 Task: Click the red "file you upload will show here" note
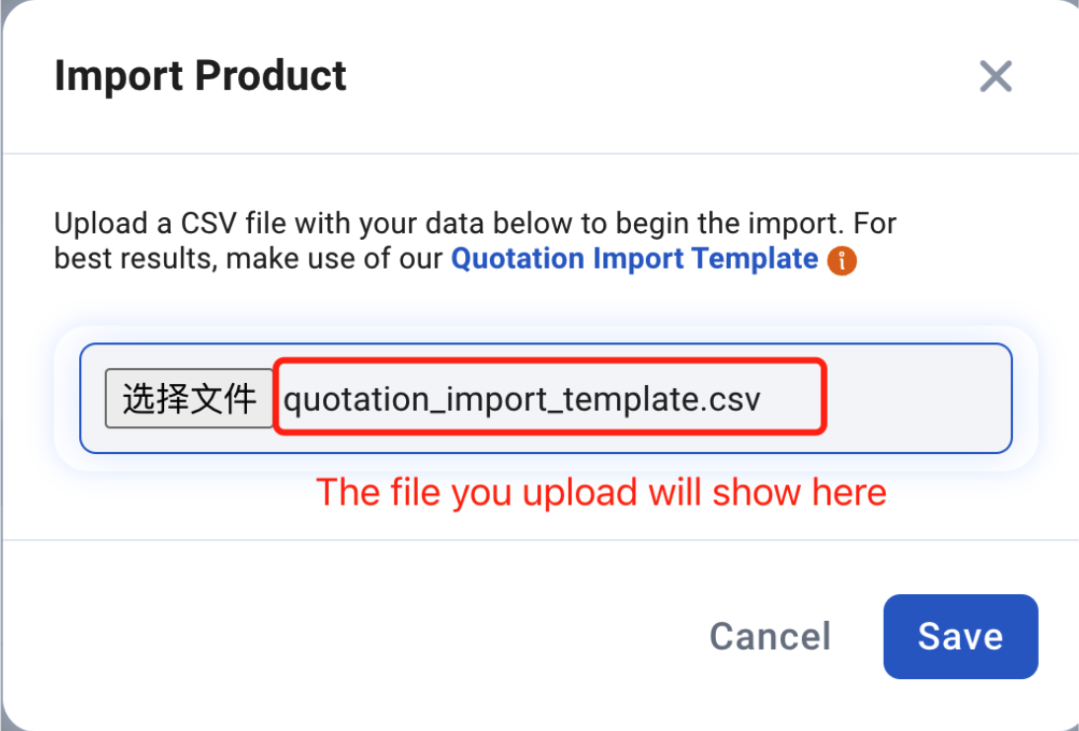(601, 492)
